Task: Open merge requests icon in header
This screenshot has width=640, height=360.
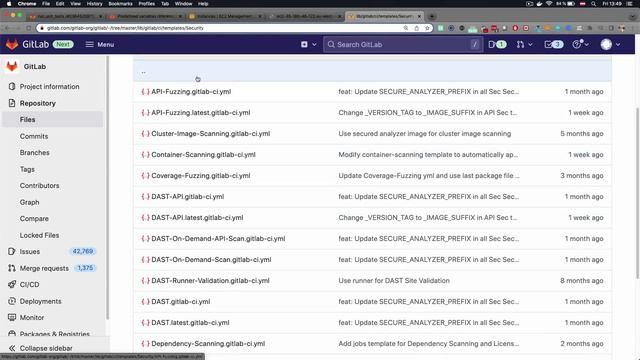Action: click(520, 44)
